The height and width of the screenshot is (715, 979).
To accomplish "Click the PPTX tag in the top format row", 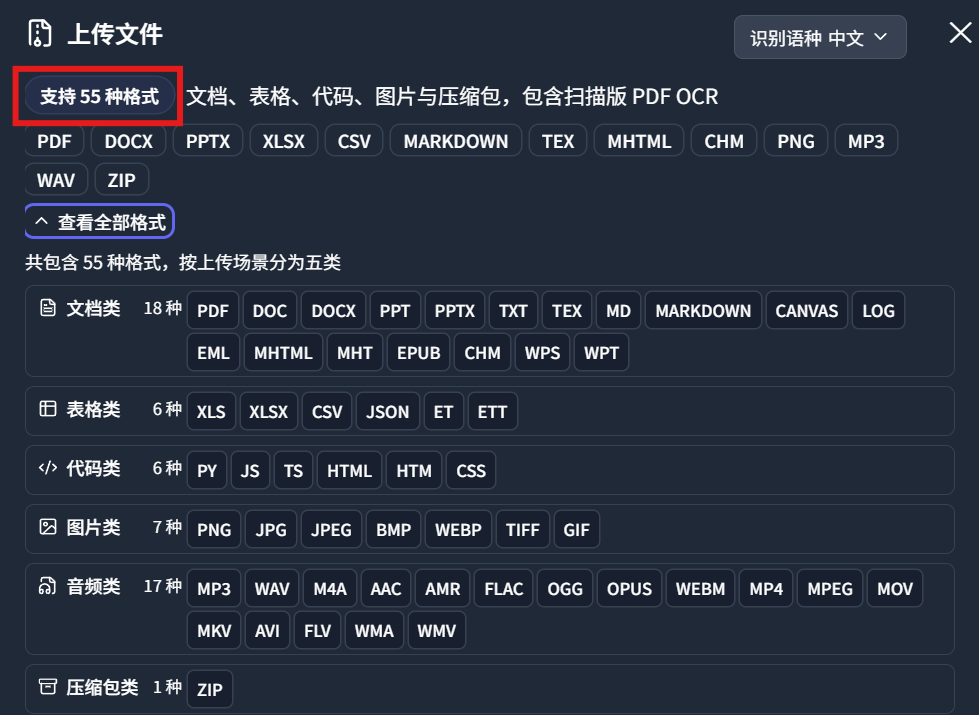I will [x=208, y=141].
